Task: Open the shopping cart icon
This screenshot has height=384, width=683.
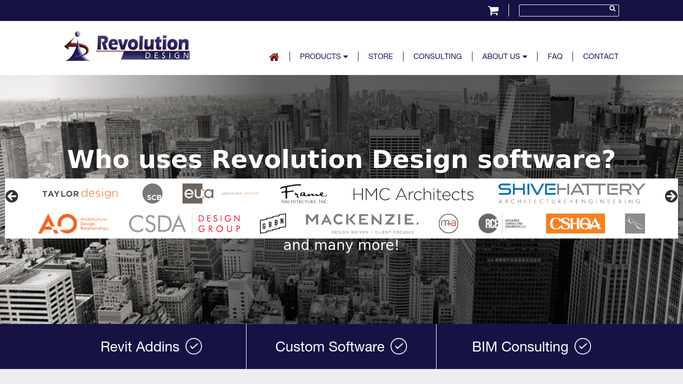Action: pyautogui.click(x=493, y=10)
